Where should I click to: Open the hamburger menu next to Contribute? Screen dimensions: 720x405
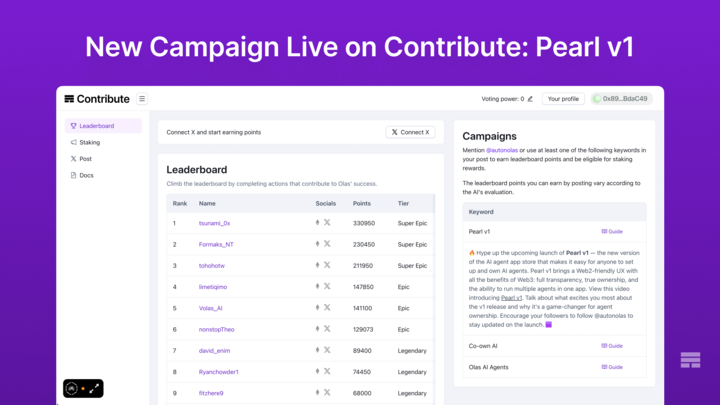(142, 99)
